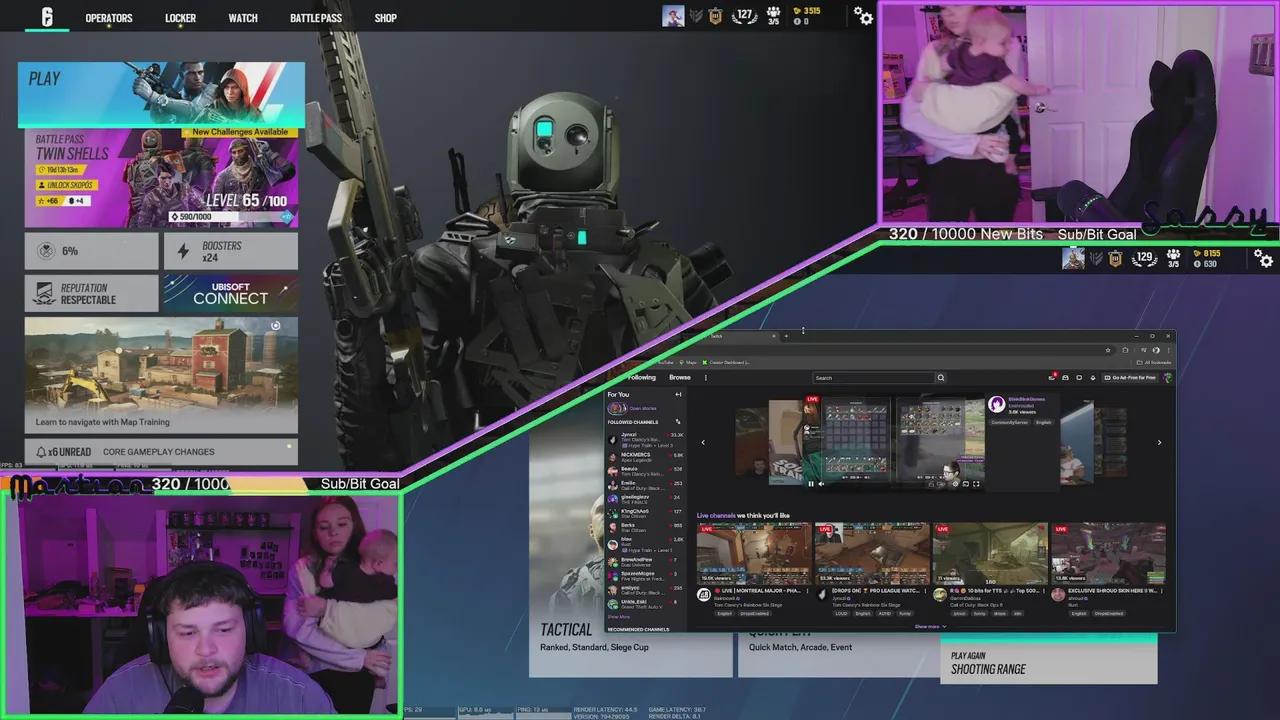Screen dimensions: 1280x720
Task: Open settings gear beside the 8155 renown counter
Action: point(1264,259)
